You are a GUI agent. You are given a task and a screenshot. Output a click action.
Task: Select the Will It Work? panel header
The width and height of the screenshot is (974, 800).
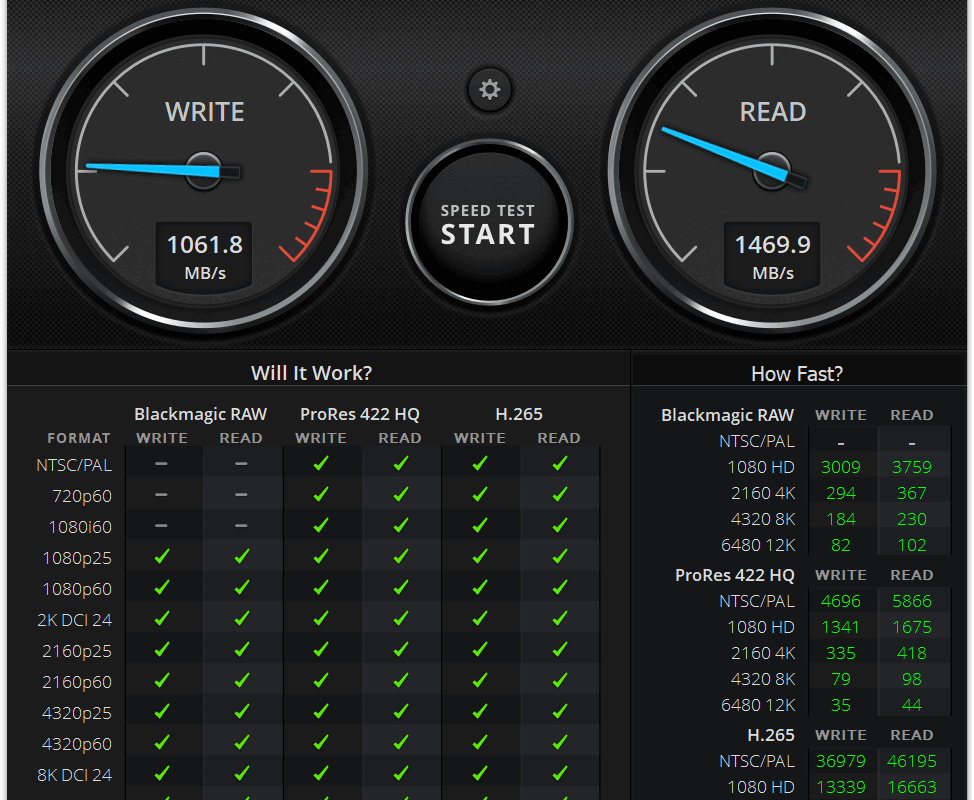311,373
